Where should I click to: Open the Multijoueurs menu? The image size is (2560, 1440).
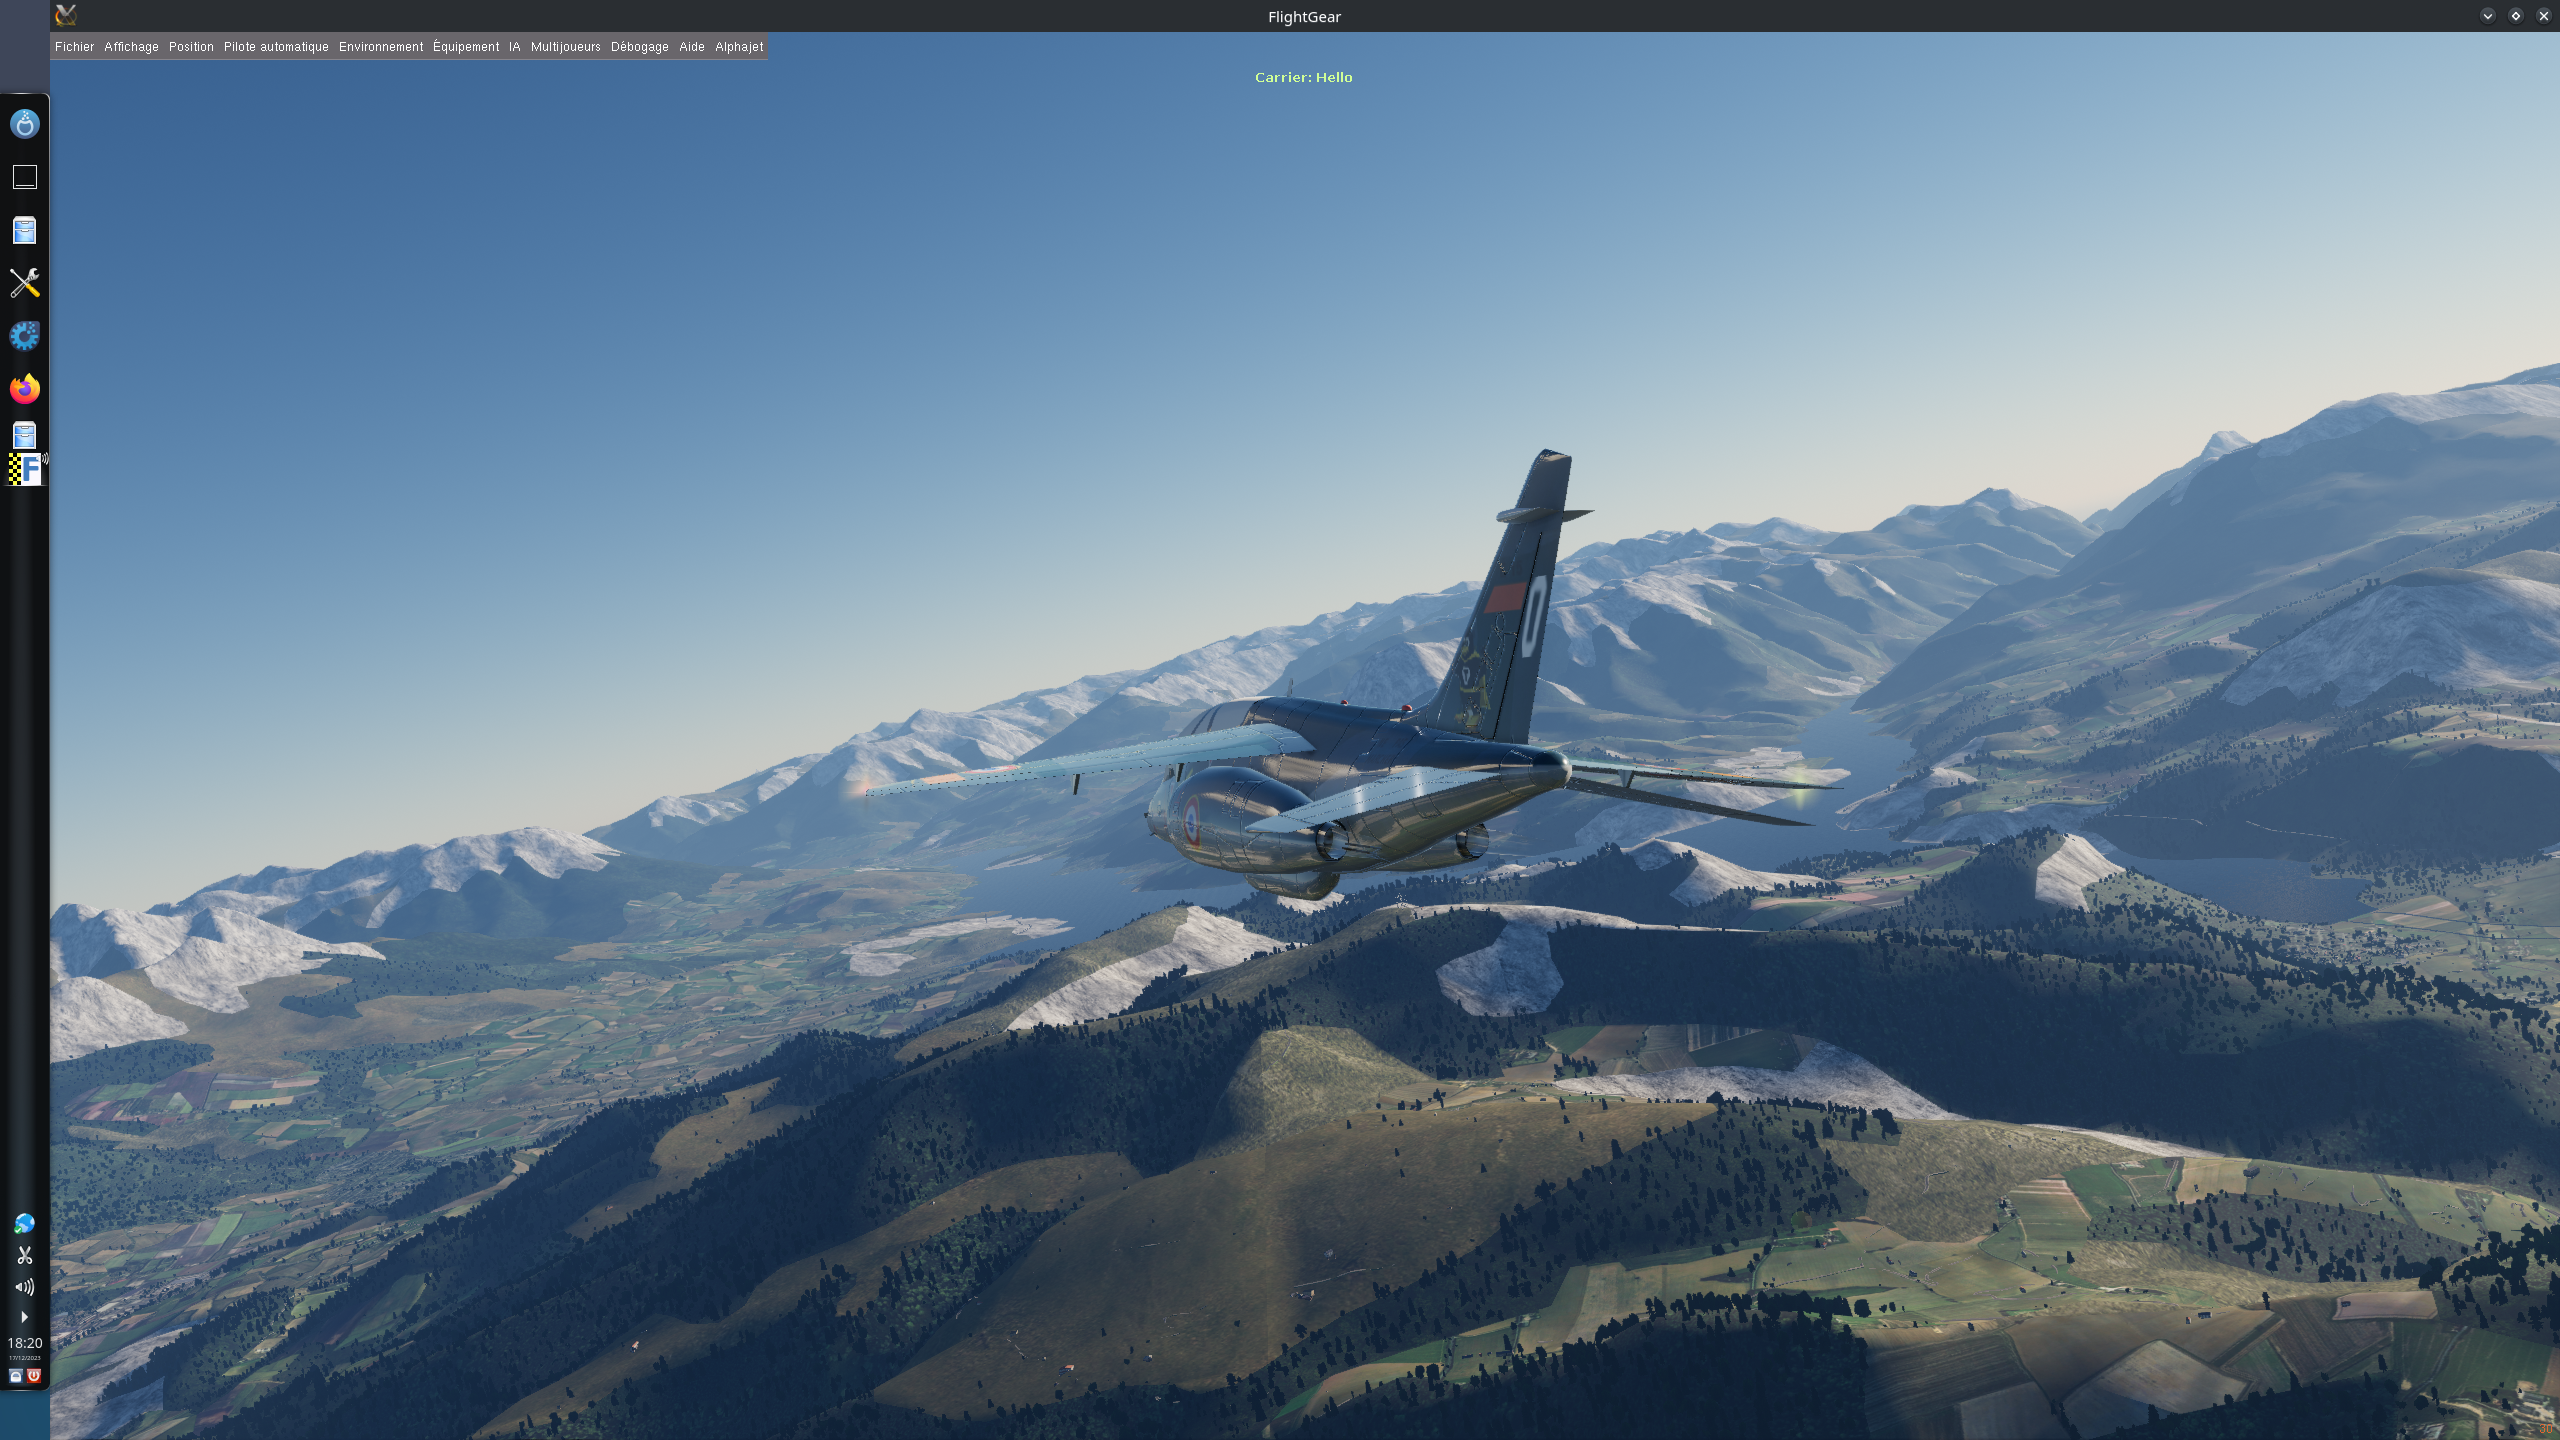click(565, 47)
